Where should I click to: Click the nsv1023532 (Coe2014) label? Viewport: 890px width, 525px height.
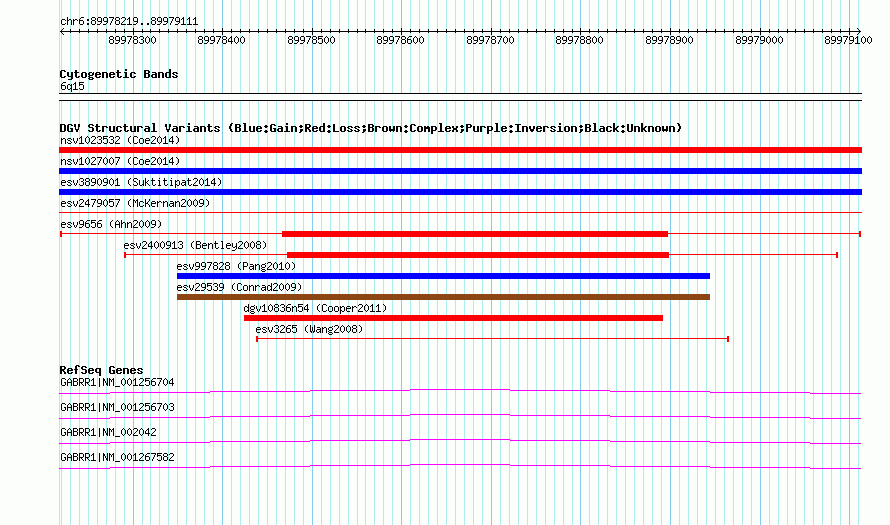(120, 140)
